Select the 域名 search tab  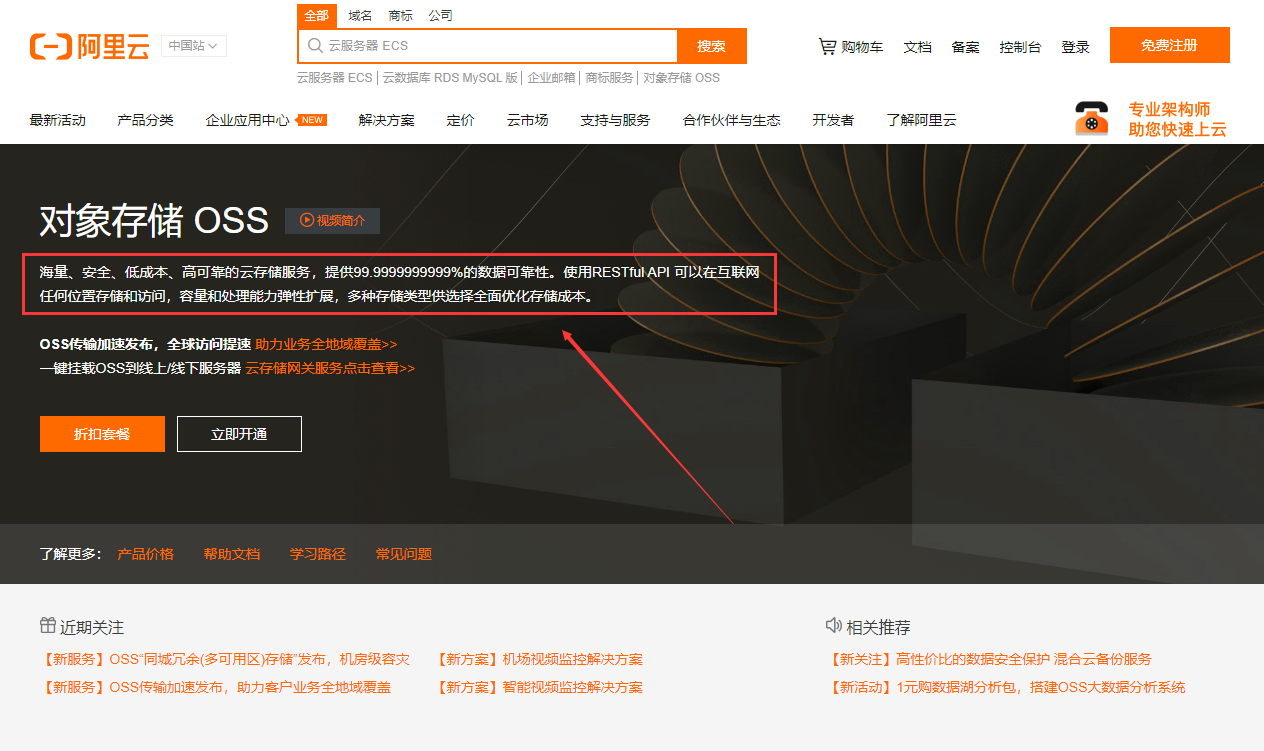tap(360, 16)
